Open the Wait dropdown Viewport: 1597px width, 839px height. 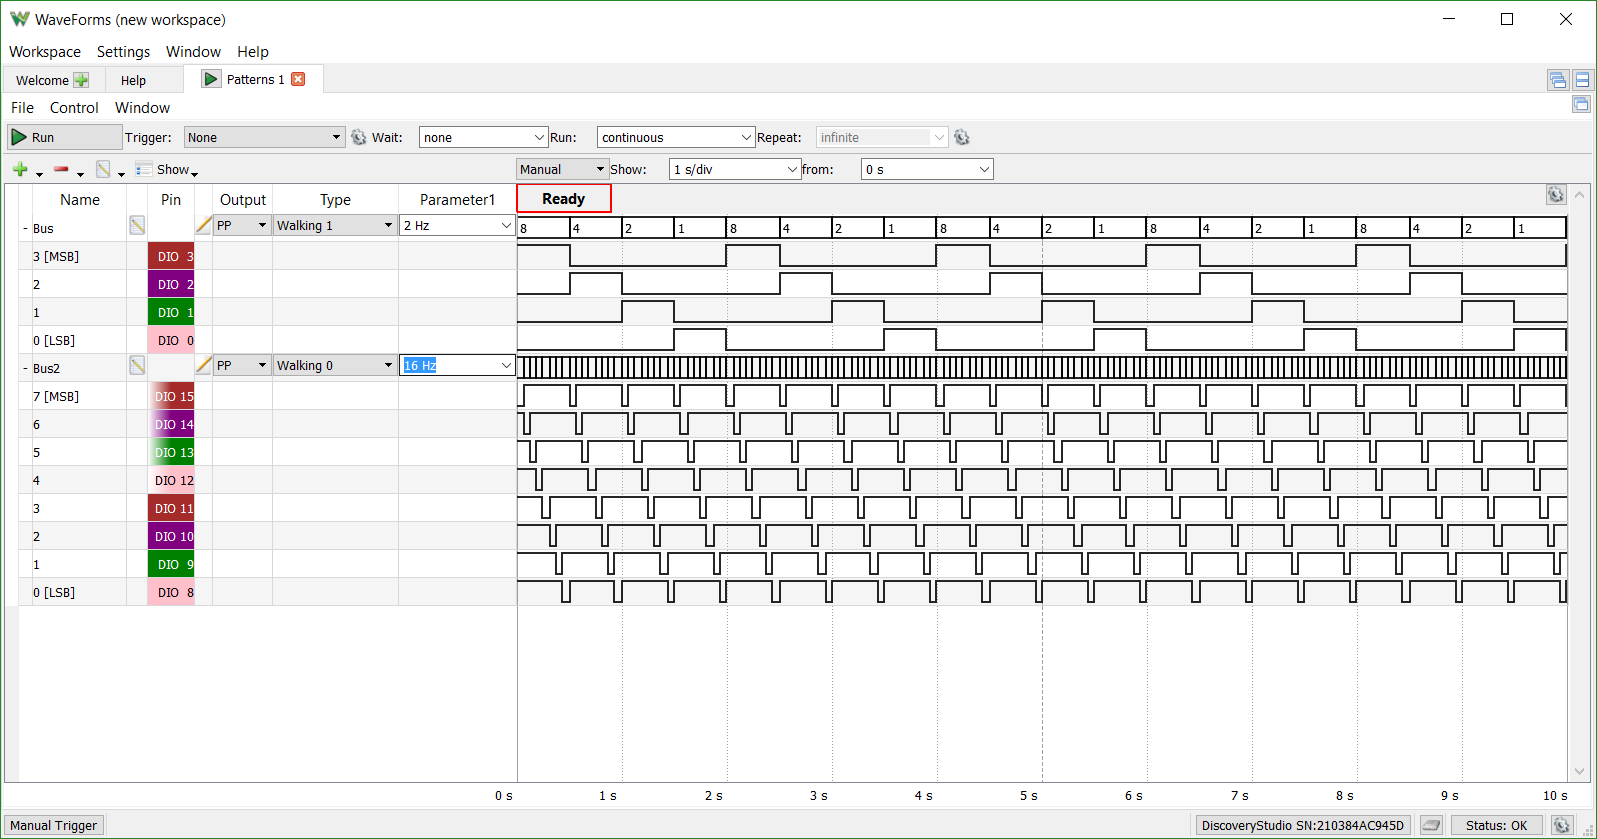[x=483, y=137]
